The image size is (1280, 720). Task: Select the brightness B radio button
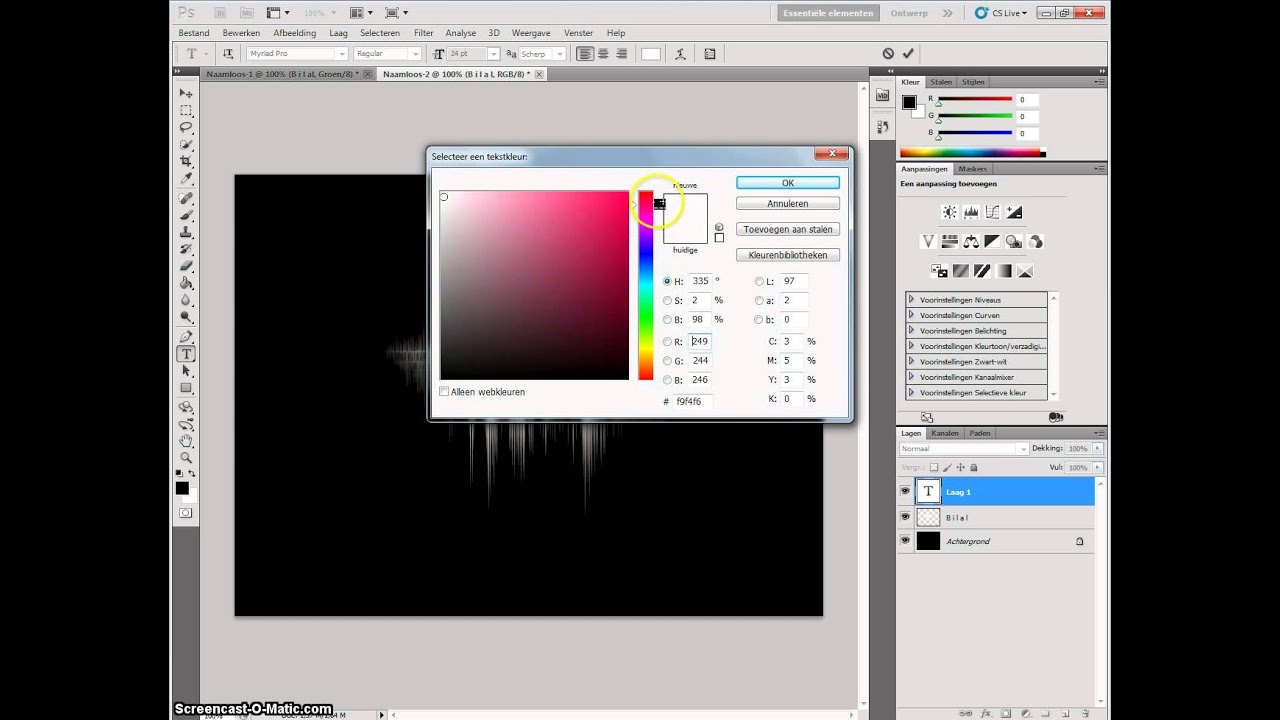coord(667,320)
